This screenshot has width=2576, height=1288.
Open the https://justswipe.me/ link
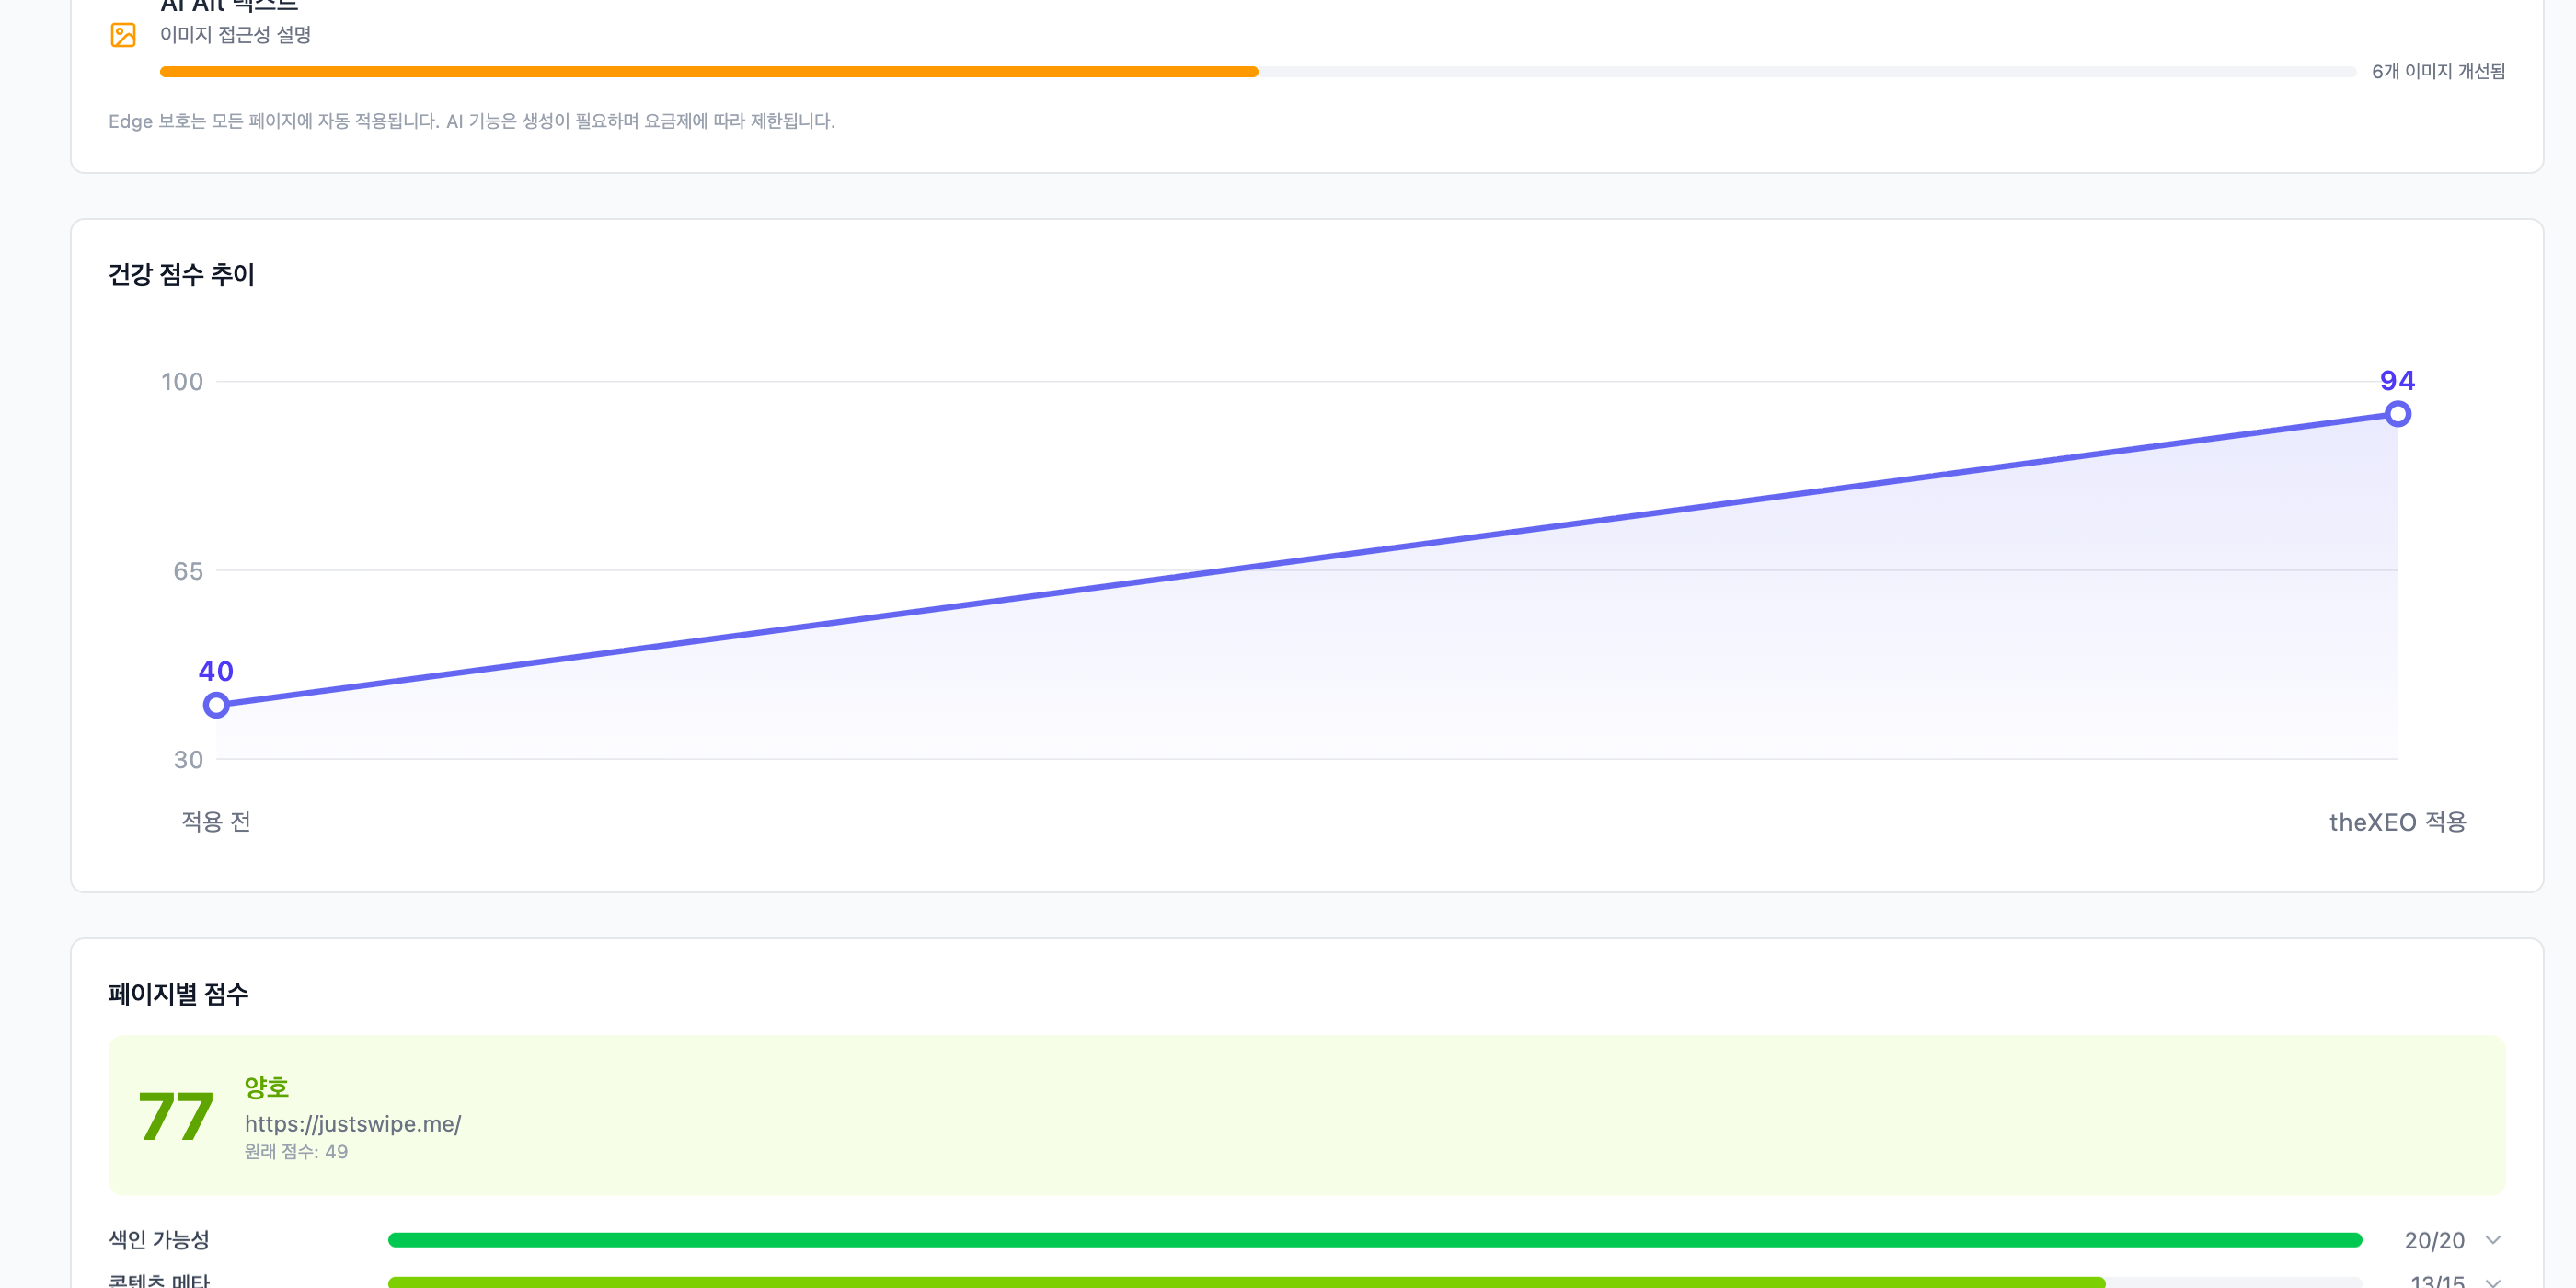pos(353,1123)
